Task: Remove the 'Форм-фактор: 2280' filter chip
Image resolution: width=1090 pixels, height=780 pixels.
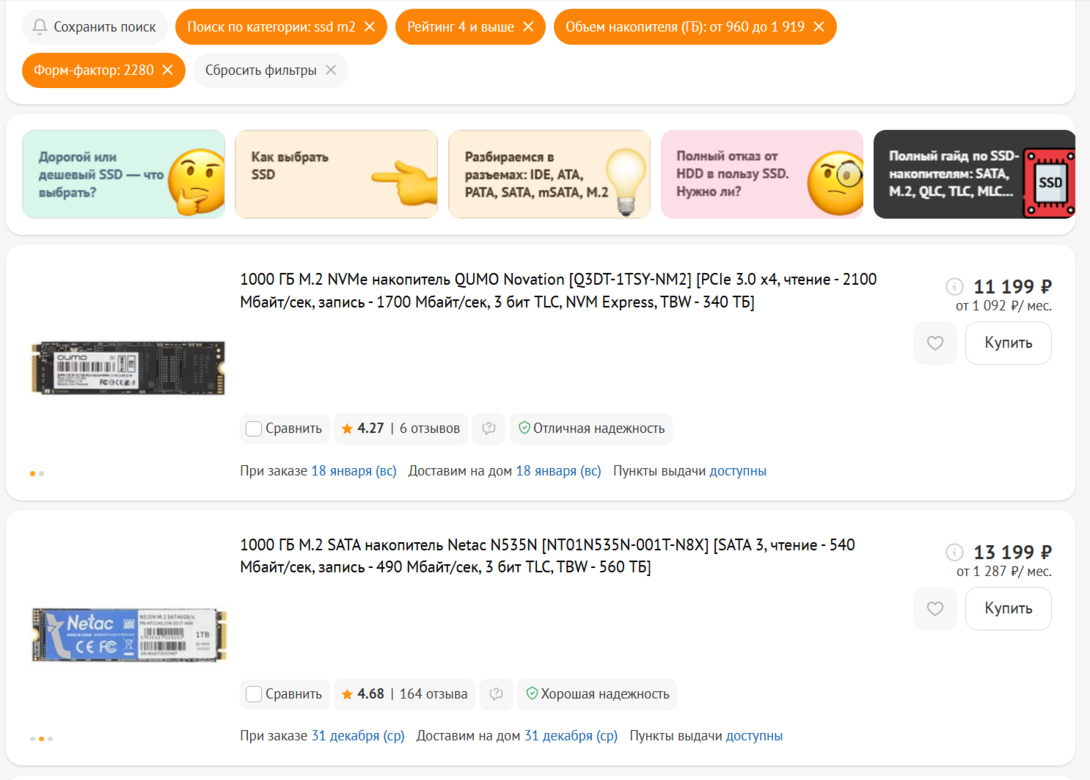Action: coord(167,70)
